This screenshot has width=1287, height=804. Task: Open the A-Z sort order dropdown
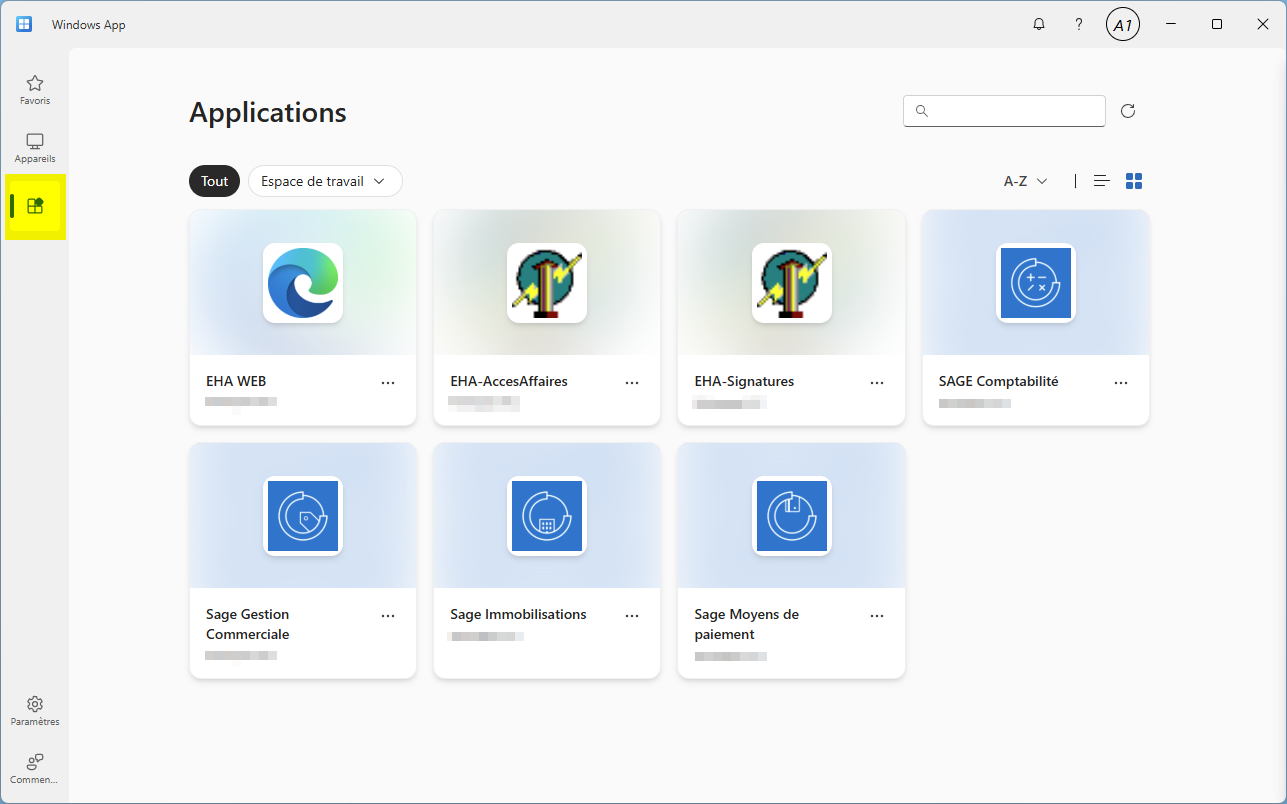[1026, 181]
